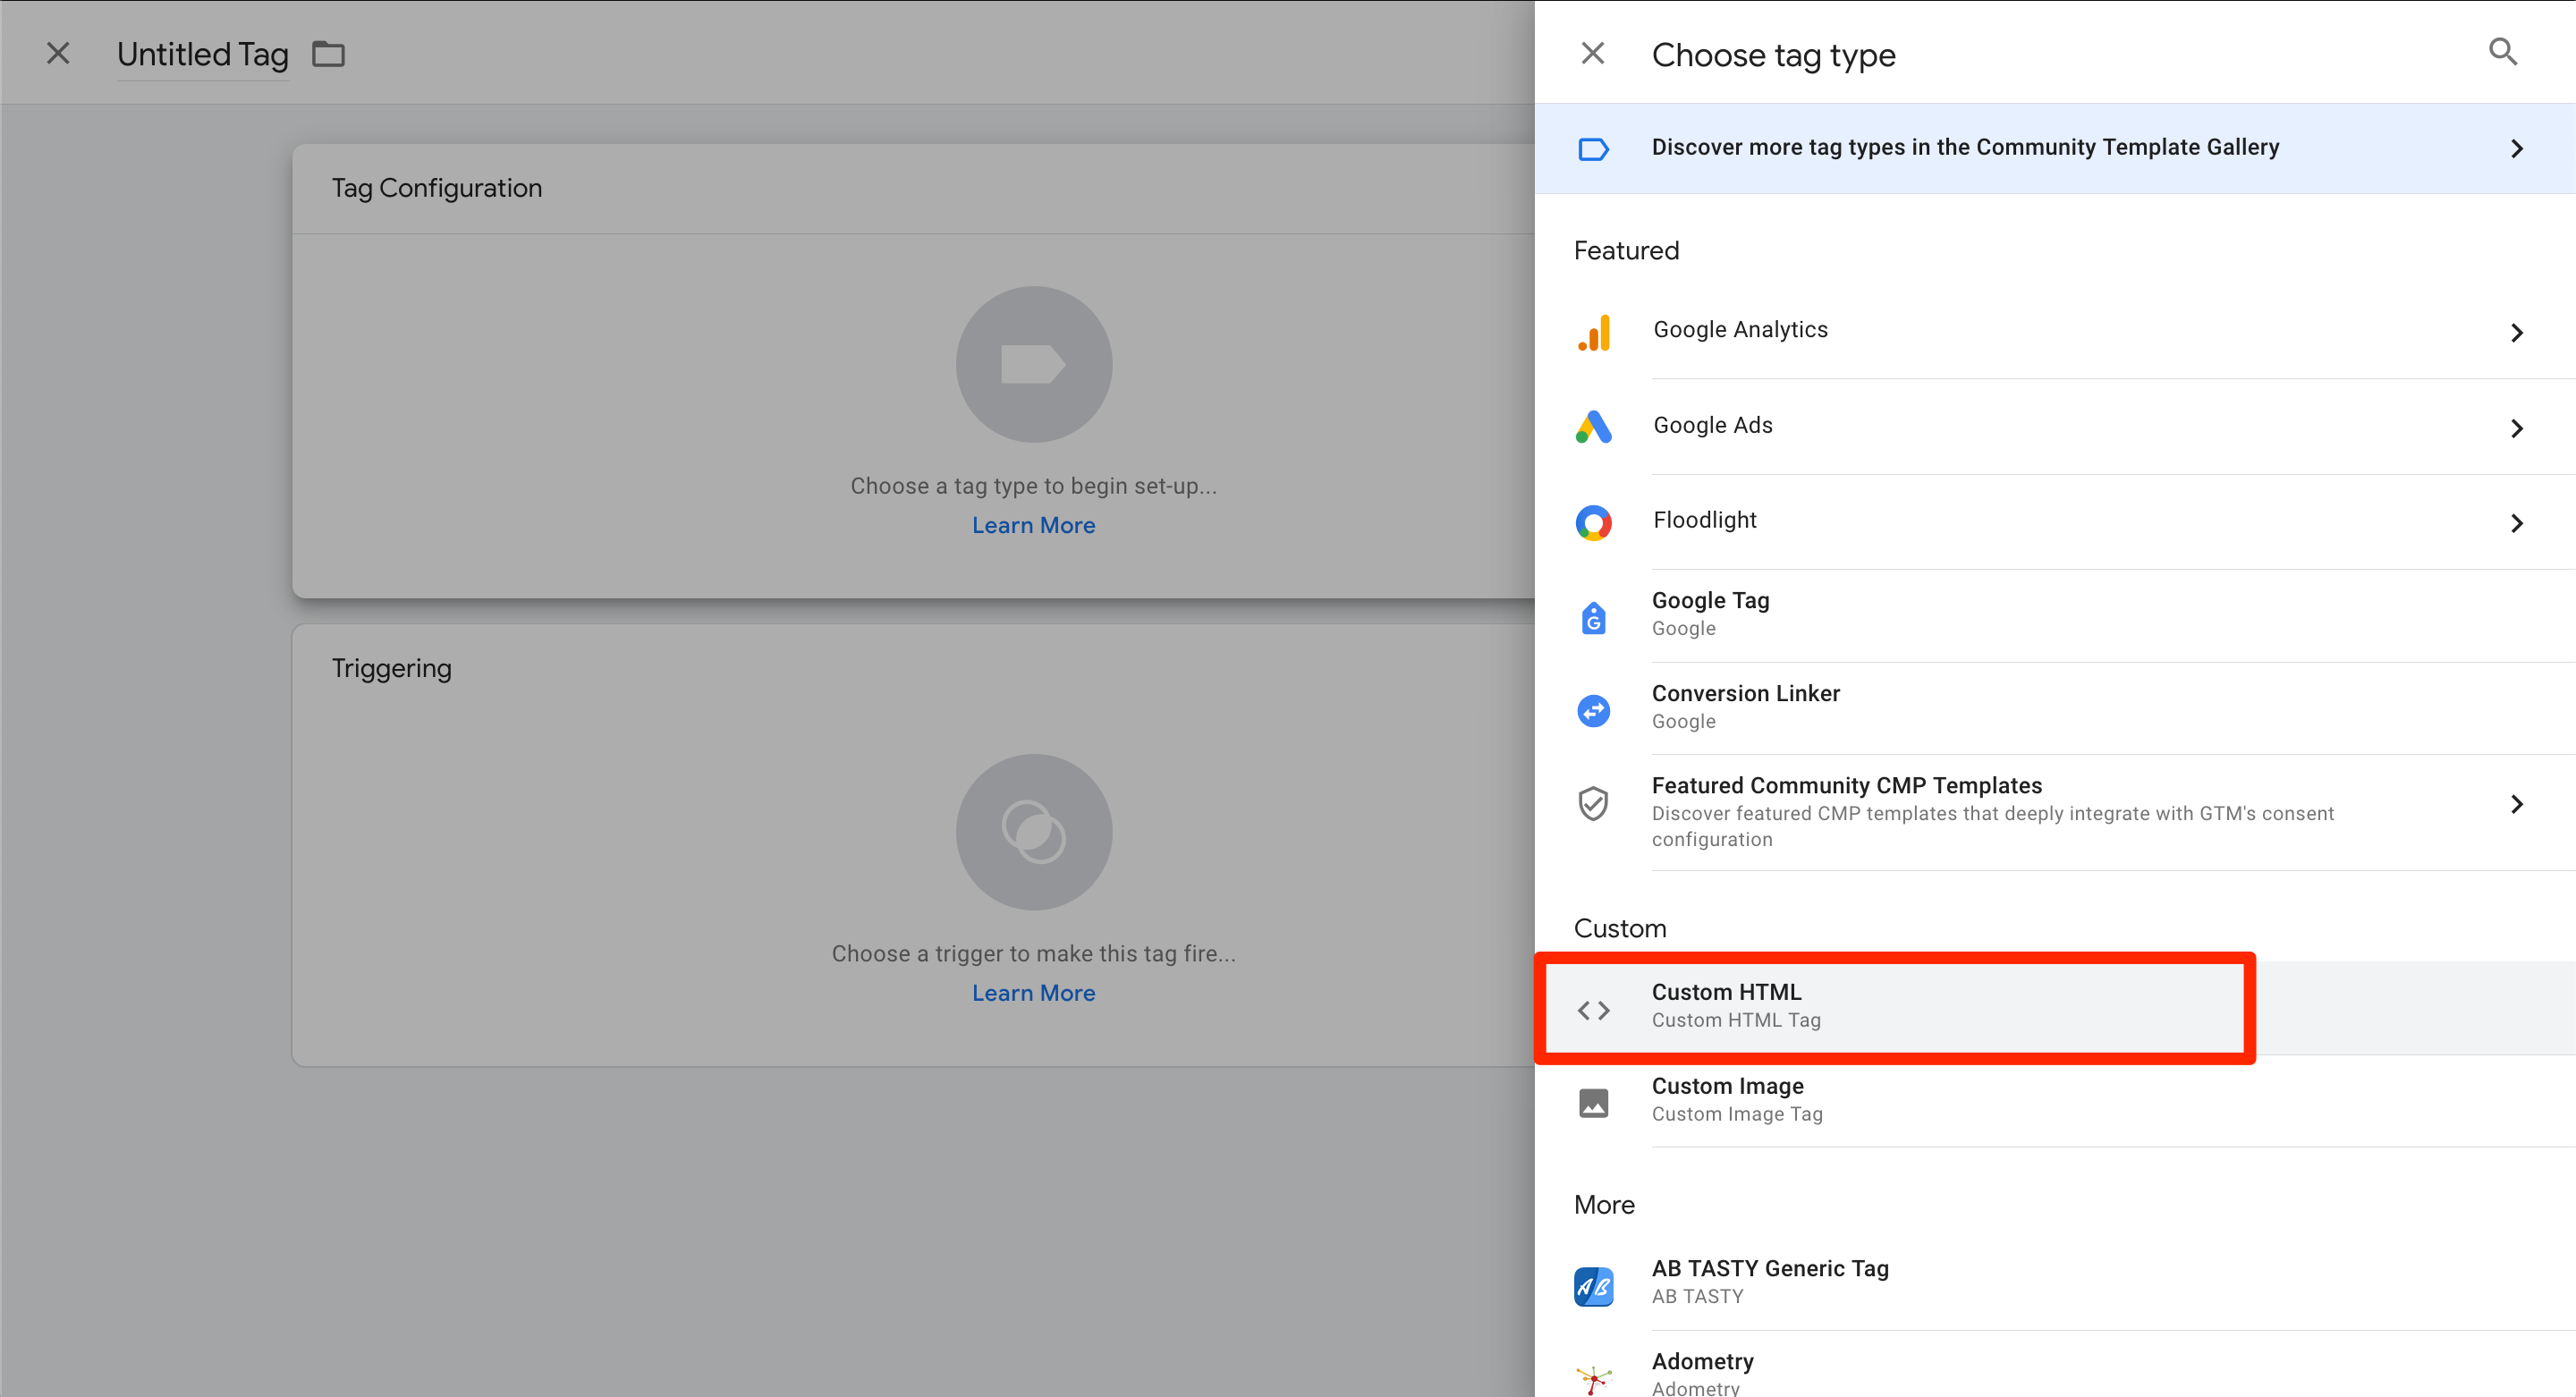
Task: Click the Google Ads logo icon
Action: click(x=1594, y=427)
